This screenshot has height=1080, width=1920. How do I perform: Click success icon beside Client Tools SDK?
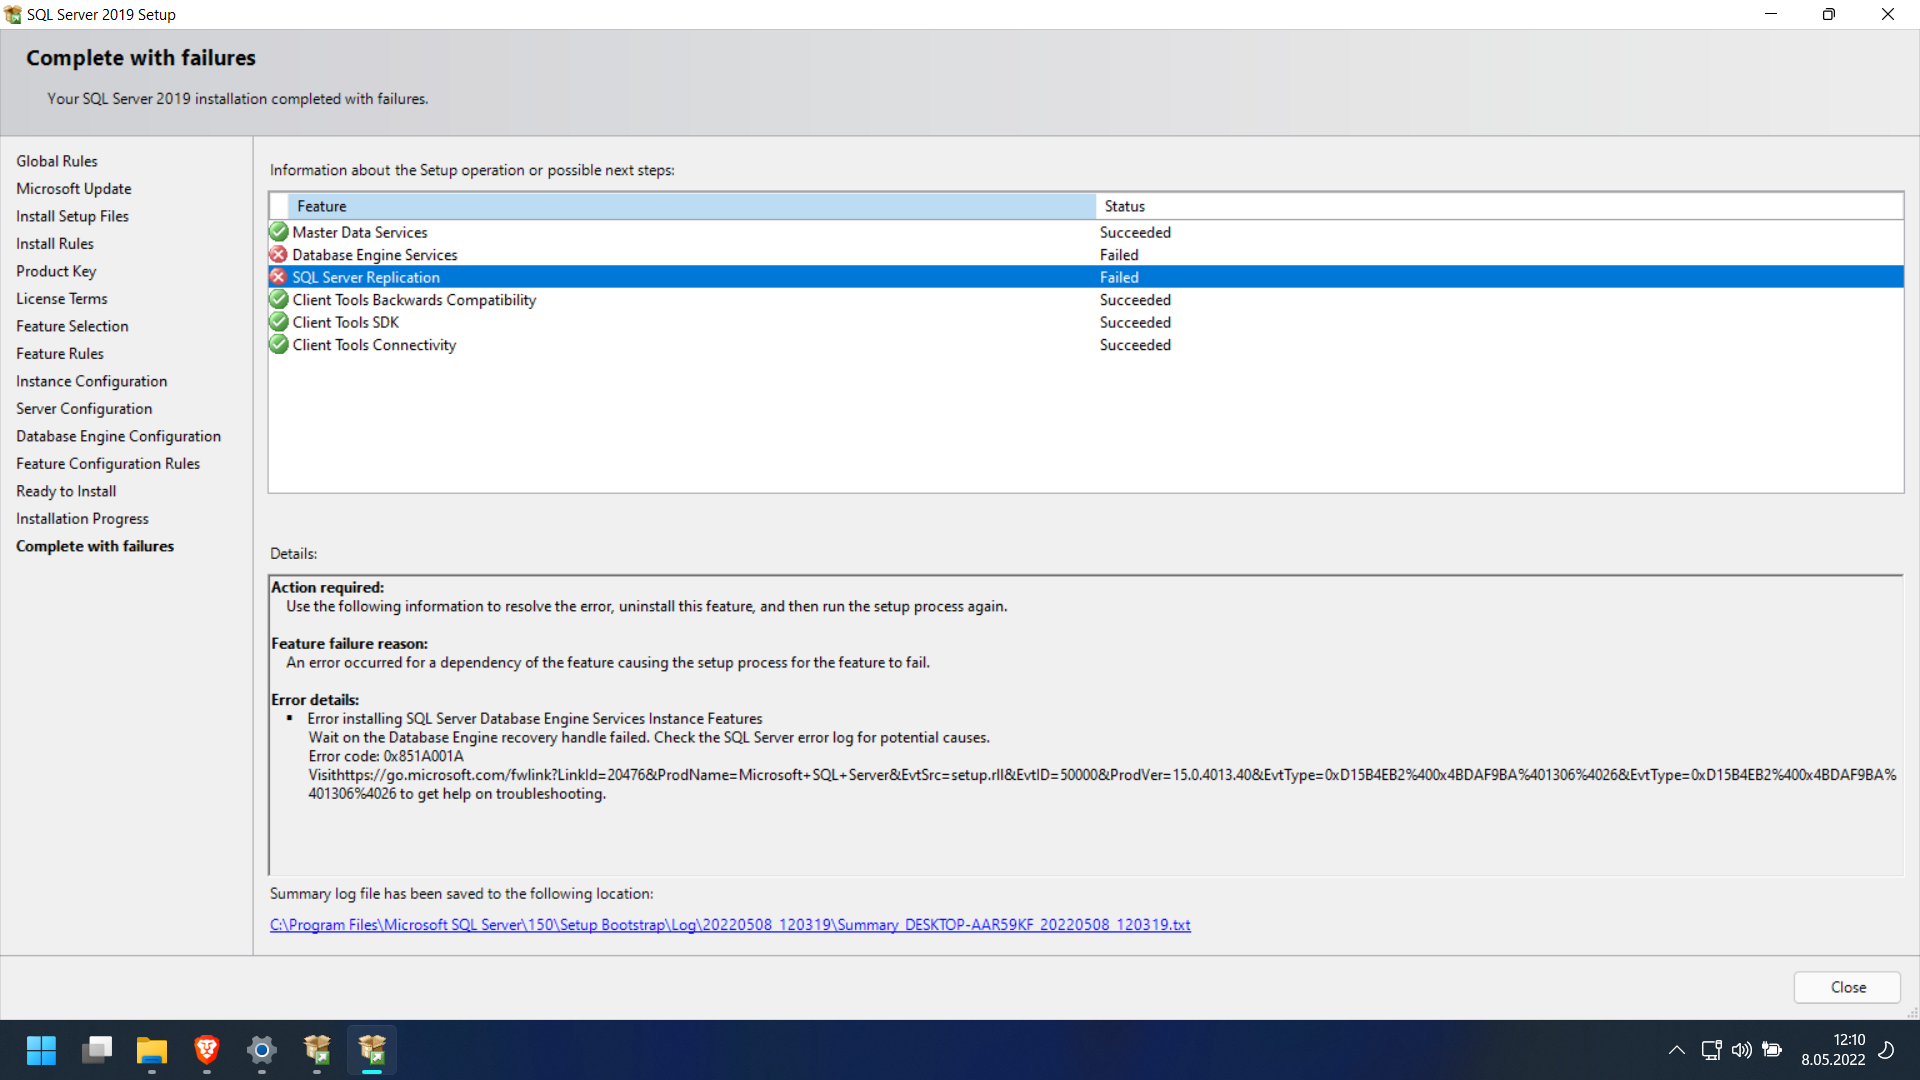pyautogui.click(x=279, y=322)
